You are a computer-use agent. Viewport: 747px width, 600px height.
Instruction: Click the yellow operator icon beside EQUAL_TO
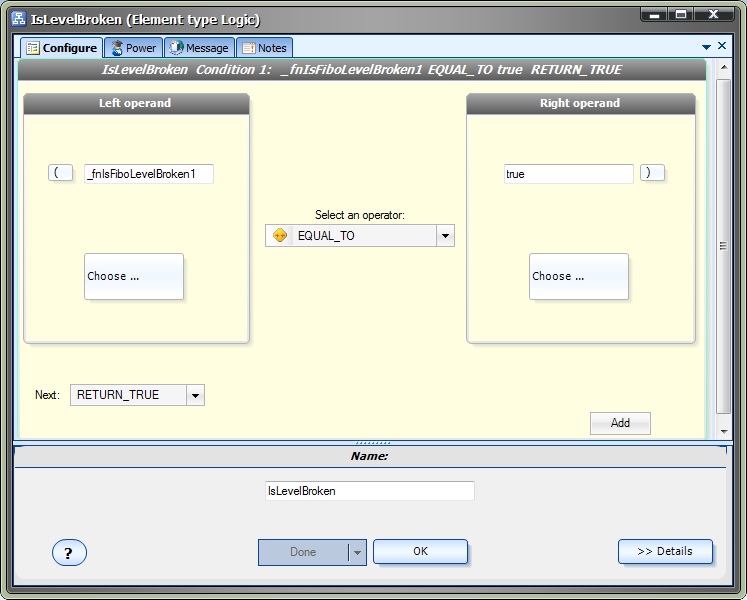point(280,235)
